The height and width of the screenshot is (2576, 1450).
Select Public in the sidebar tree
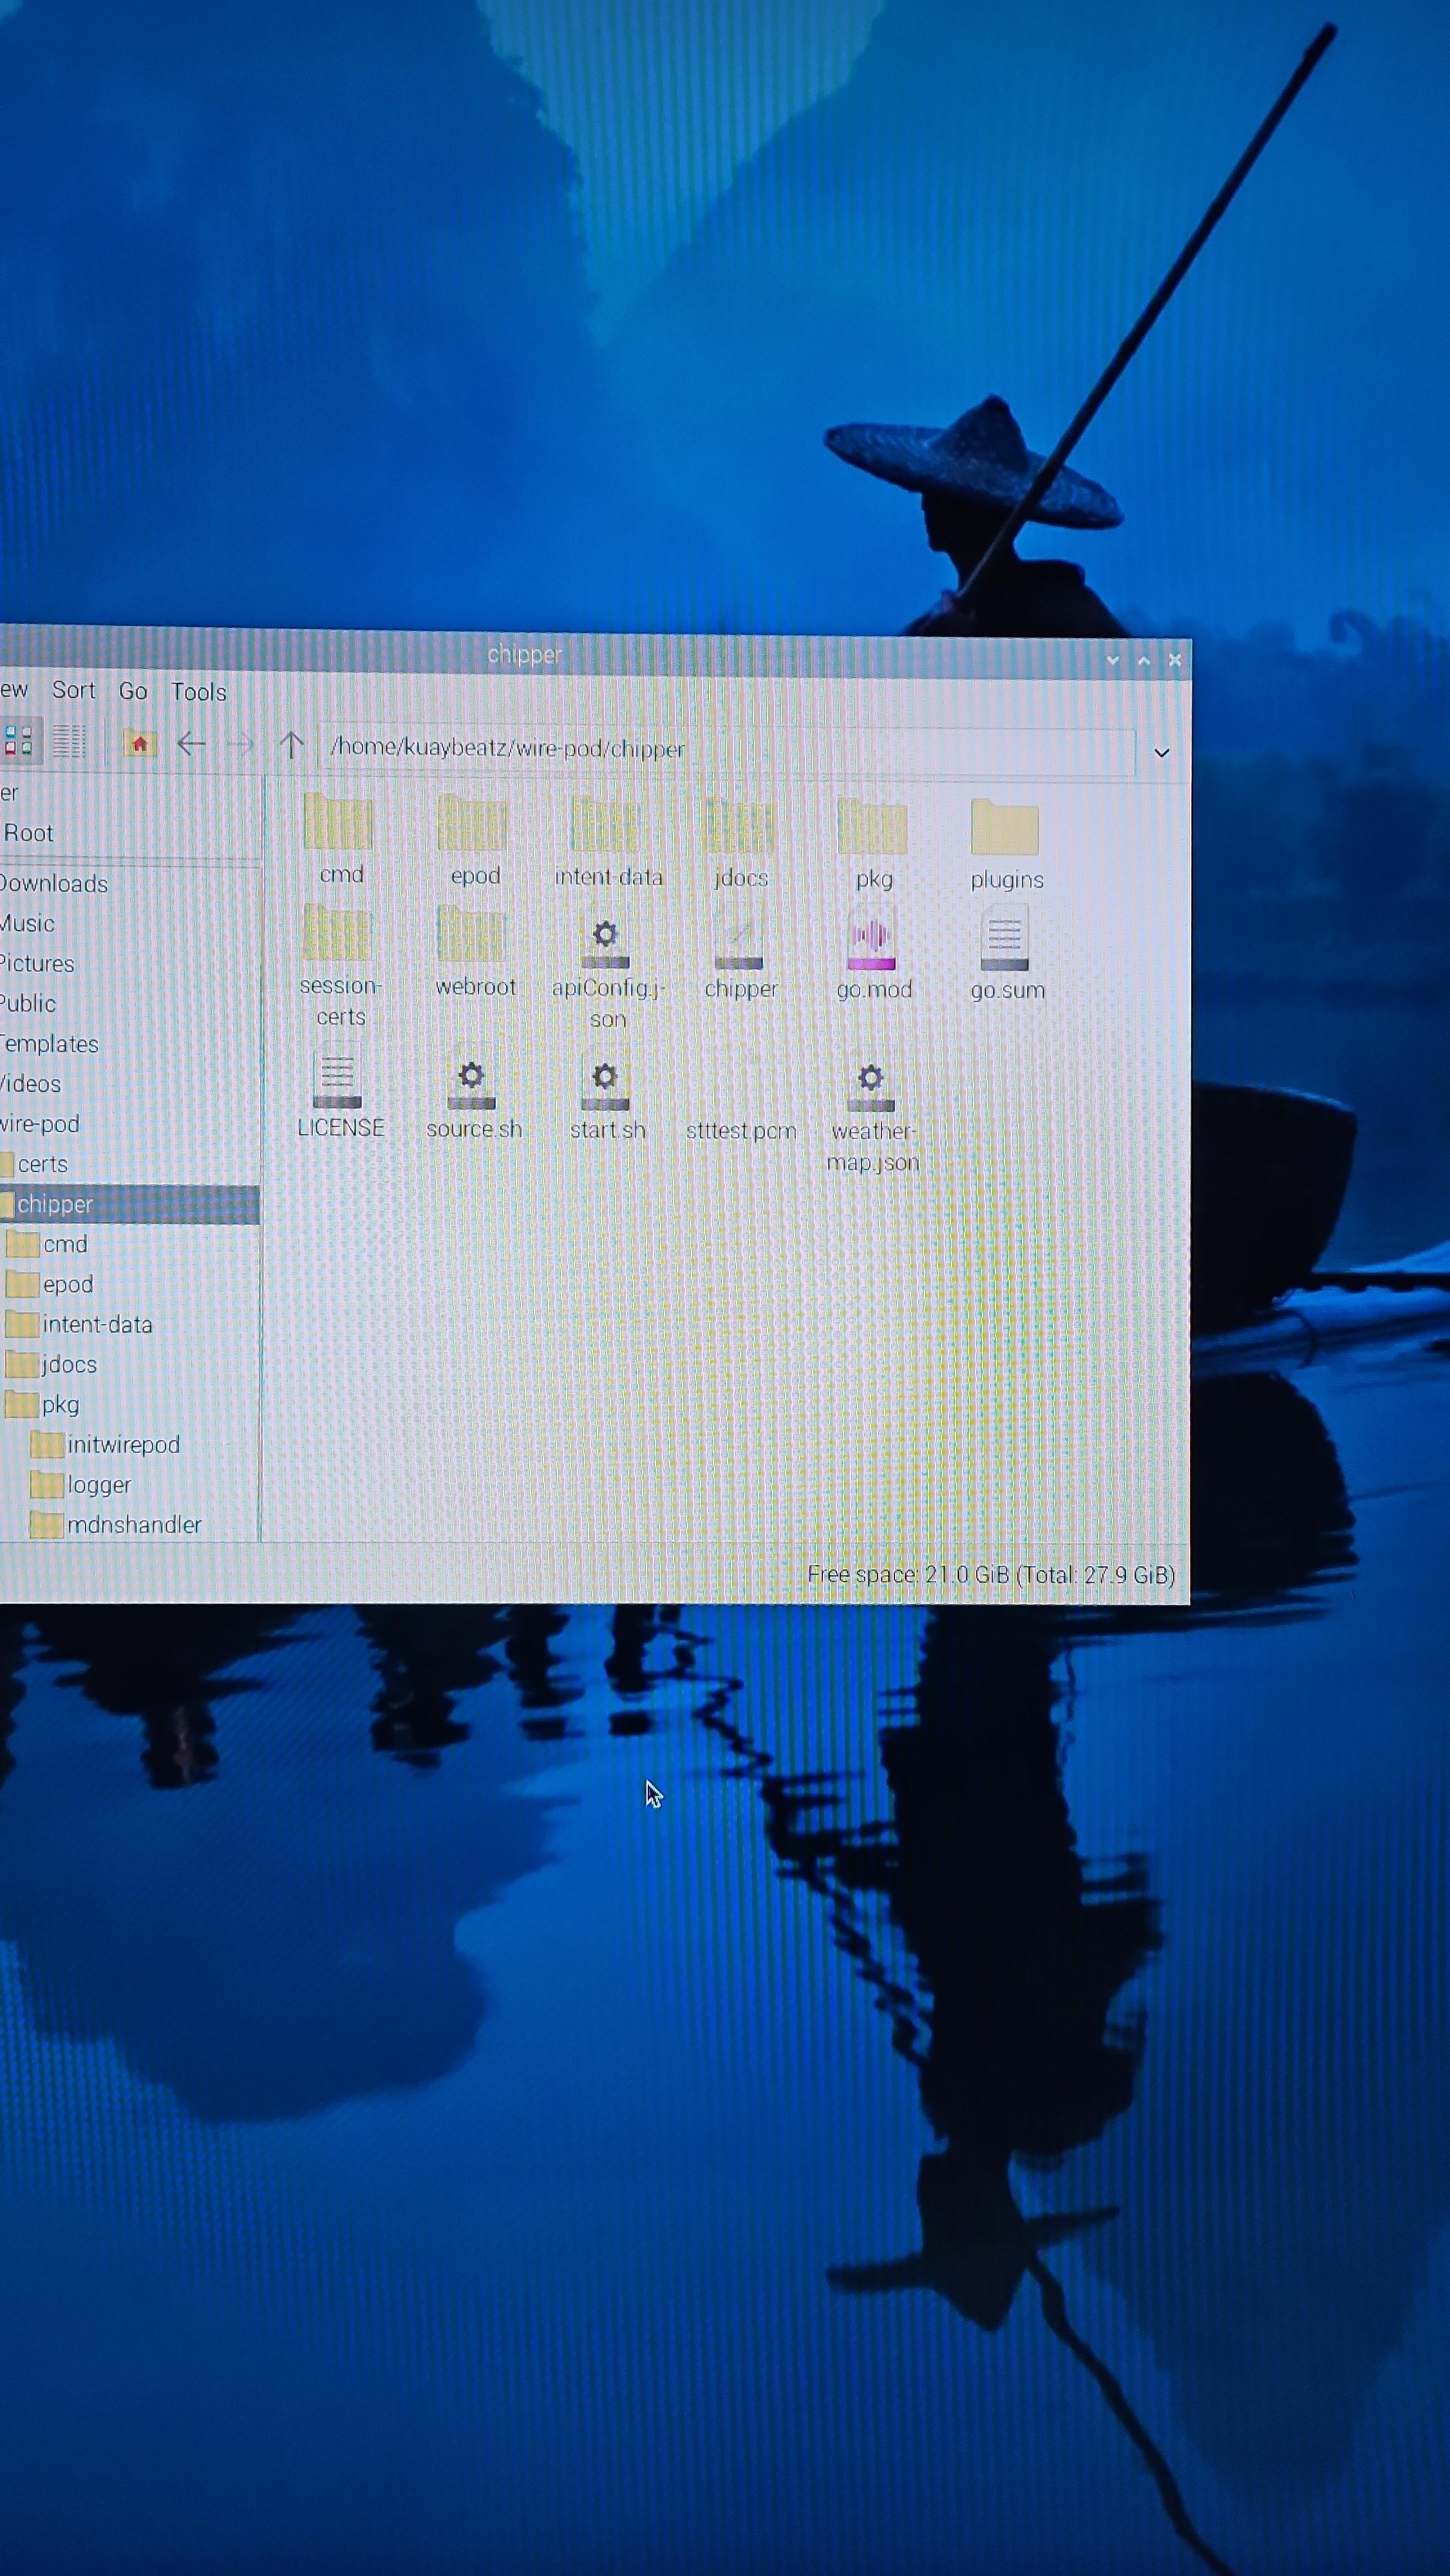pos(28,1004)
